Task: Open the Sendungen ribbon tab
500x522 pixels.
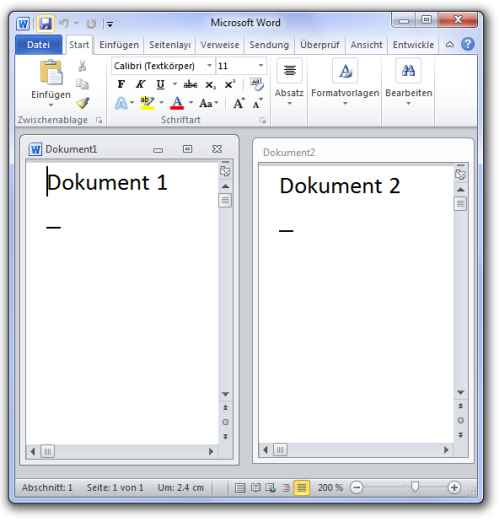Action: point(269,45)
